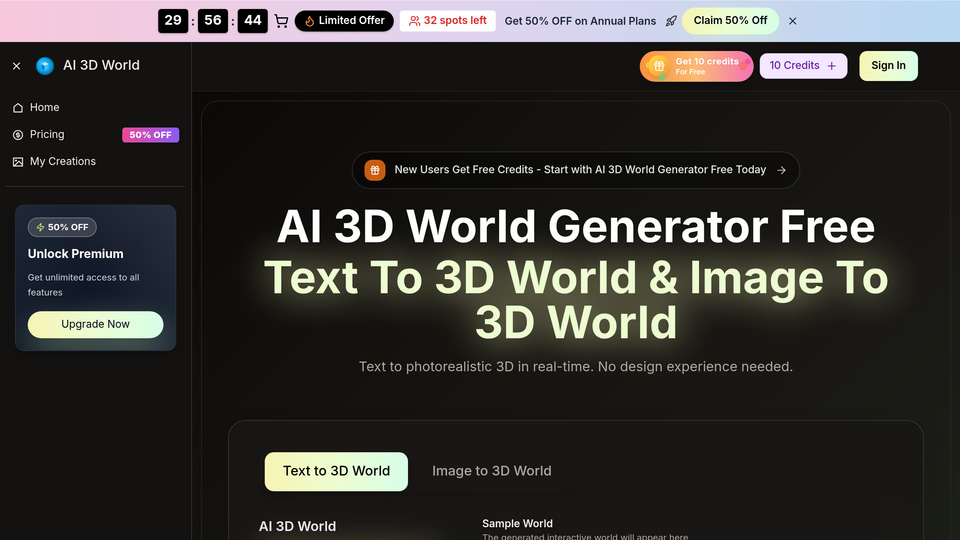Click the arrow at end of announcement pill
The height and width of the screenshot is (540, 960).
[x=781, y=170]
